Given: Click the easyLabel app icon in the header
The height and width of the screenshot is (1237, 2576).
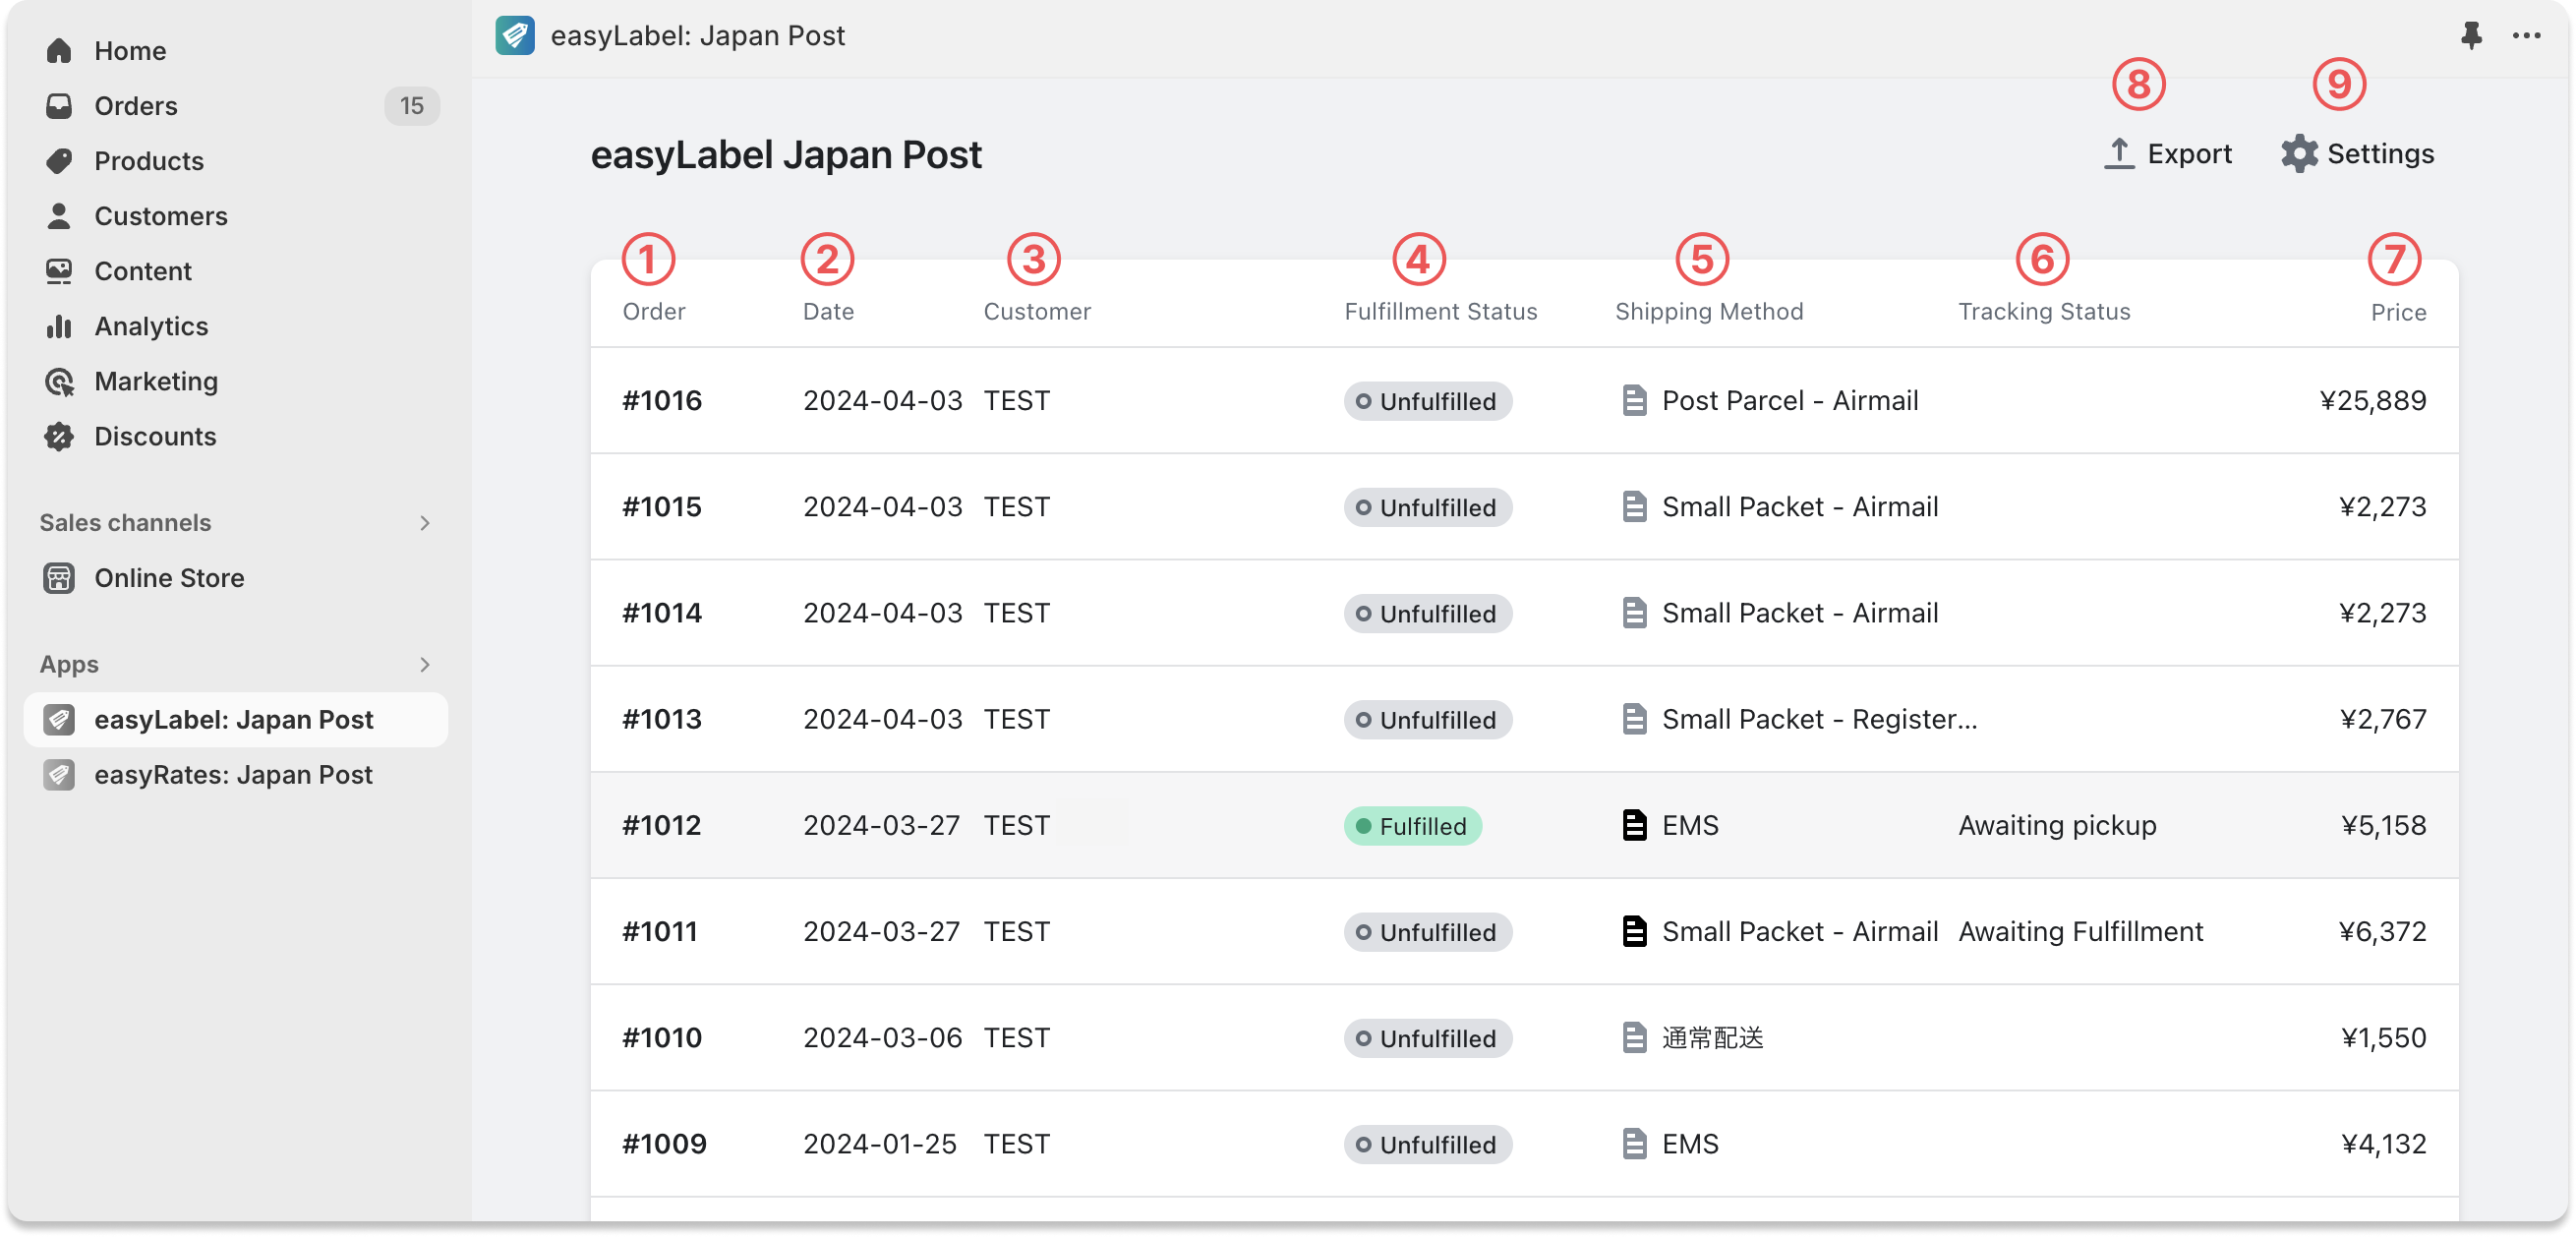Looking at the screenshot, I should pyautogui.click(x=515, y=35).
